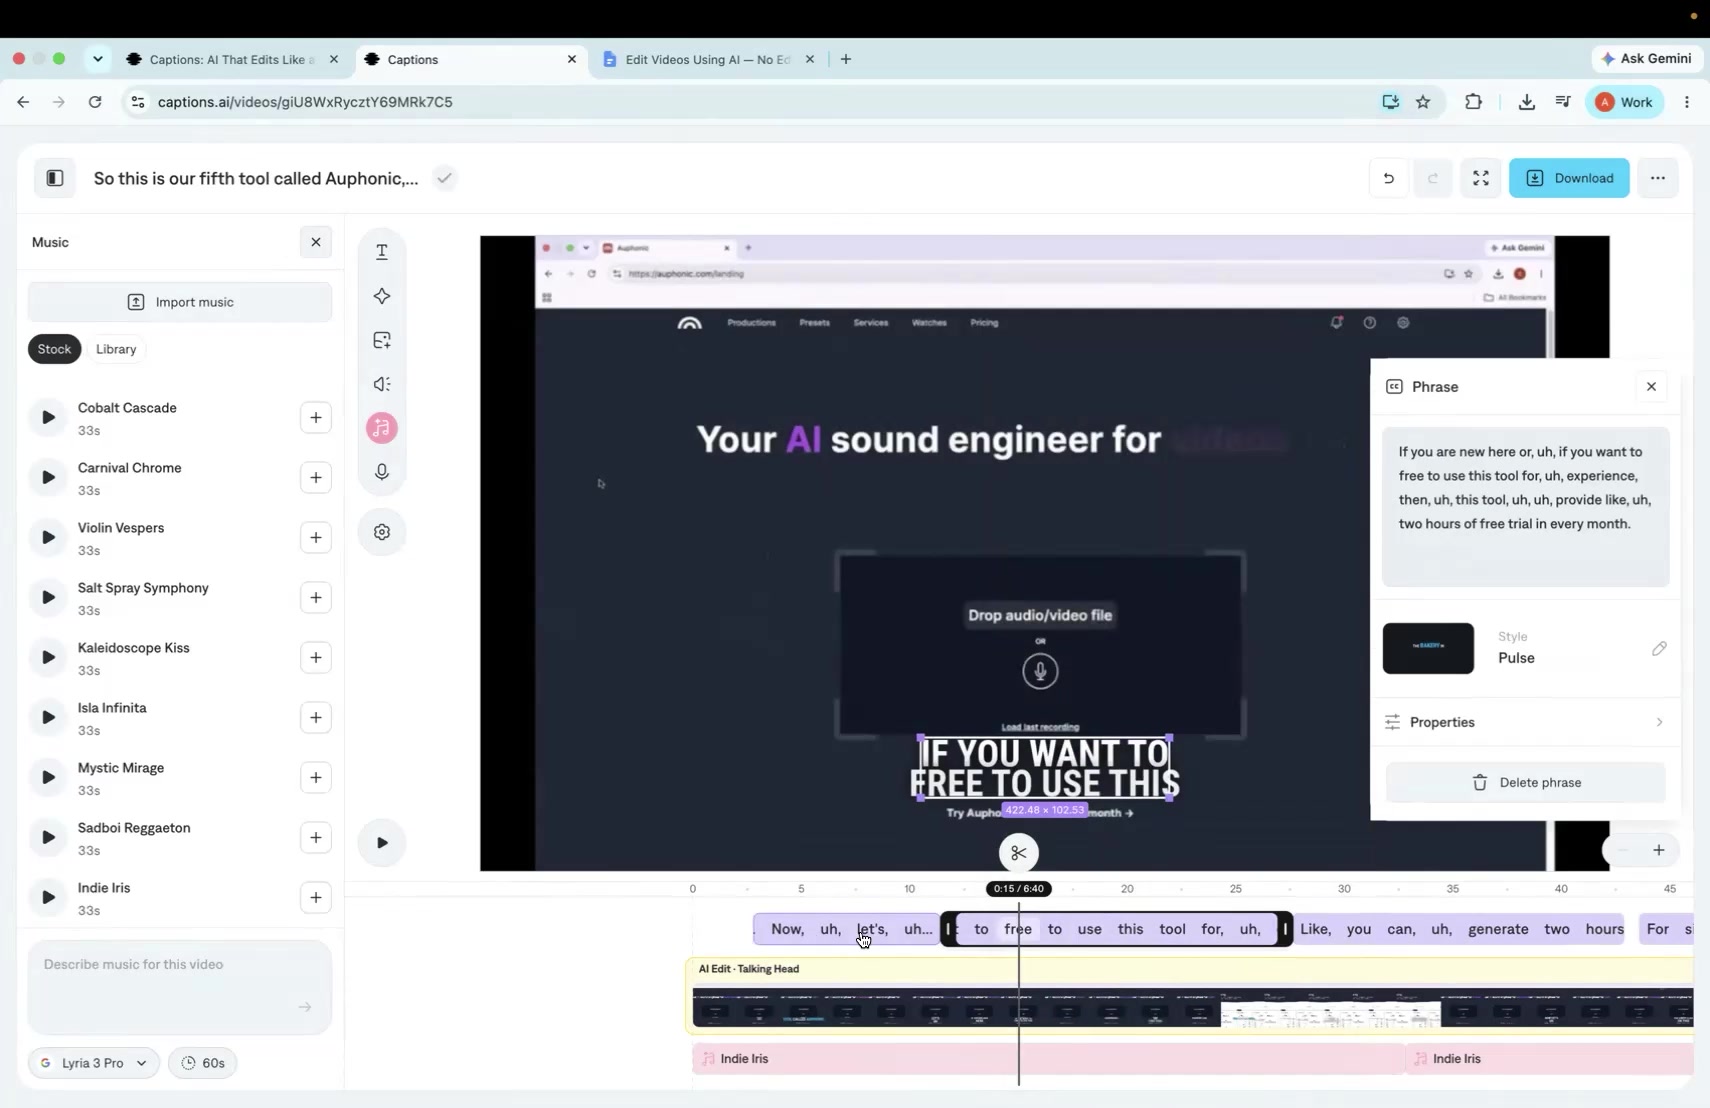Switch to 'Captions: AI That Edits' browser tab

(x=232, y=59)
